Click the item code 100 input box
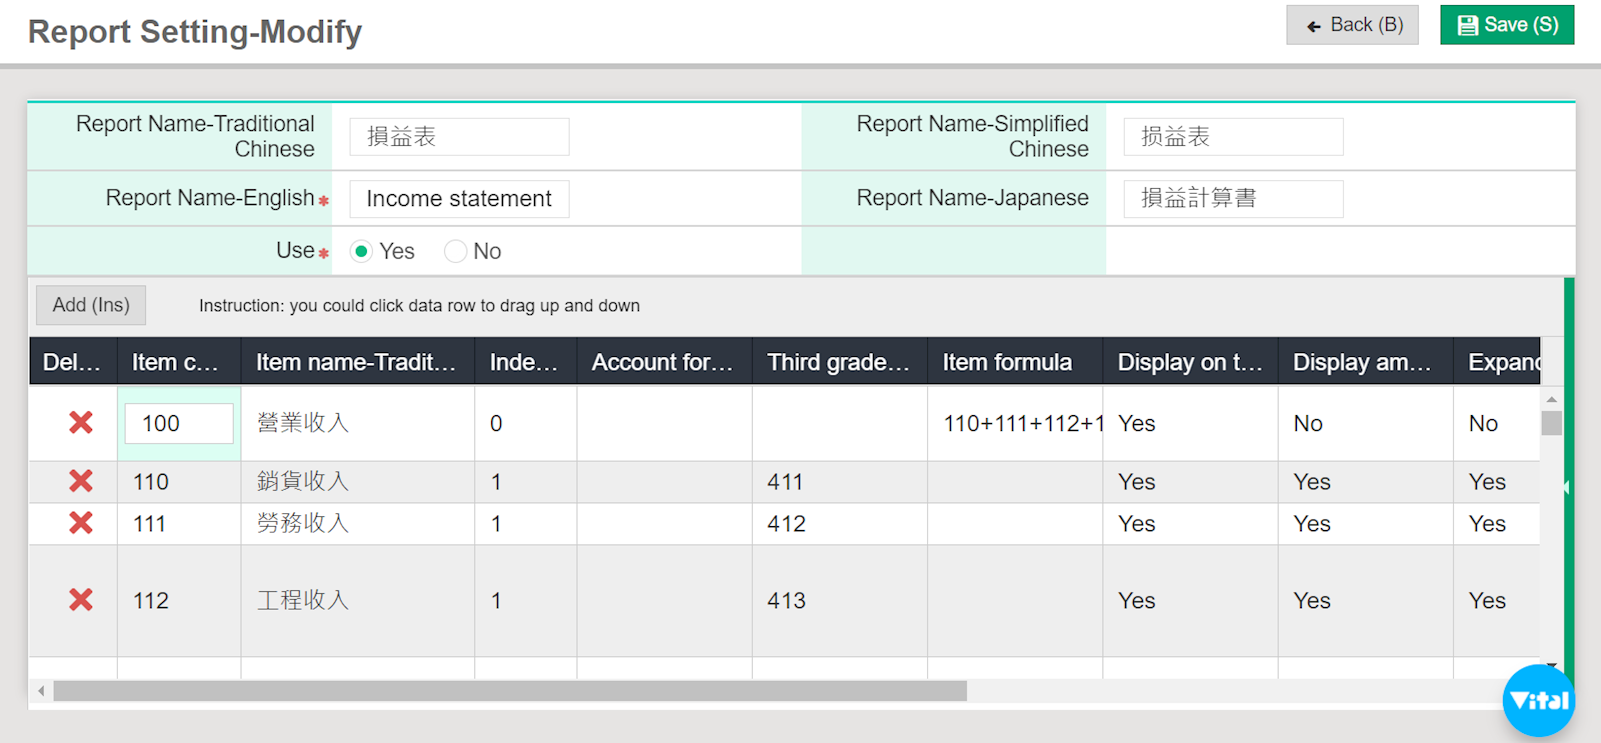The image size is (1601, 743). pos(179,423)
